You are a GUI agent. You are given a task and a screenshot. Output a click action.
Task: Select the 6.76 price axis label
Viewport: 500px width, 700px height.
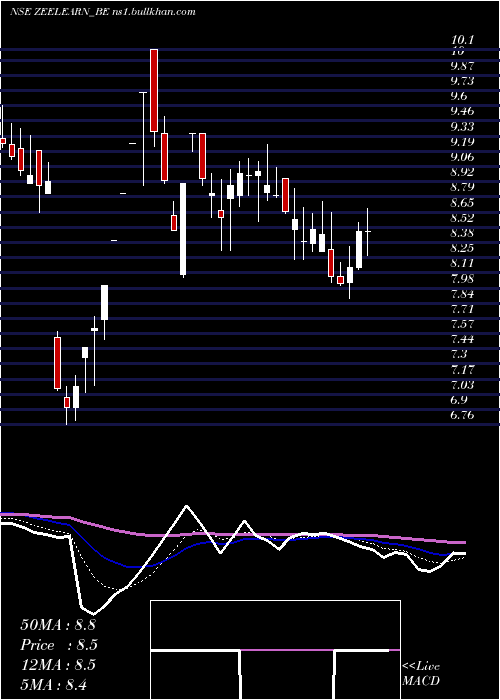coord(462,415)
